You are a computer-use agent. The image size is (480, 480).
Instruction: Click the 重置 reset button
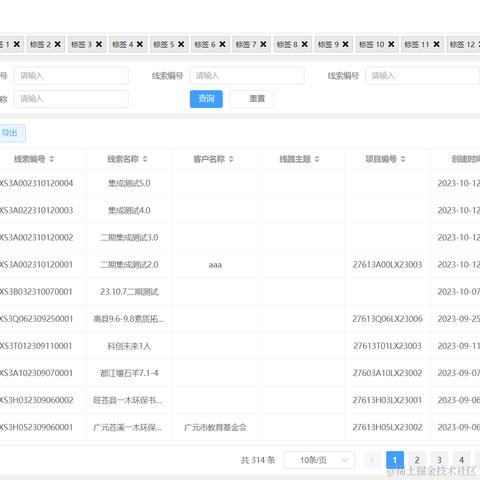point(252,99)
